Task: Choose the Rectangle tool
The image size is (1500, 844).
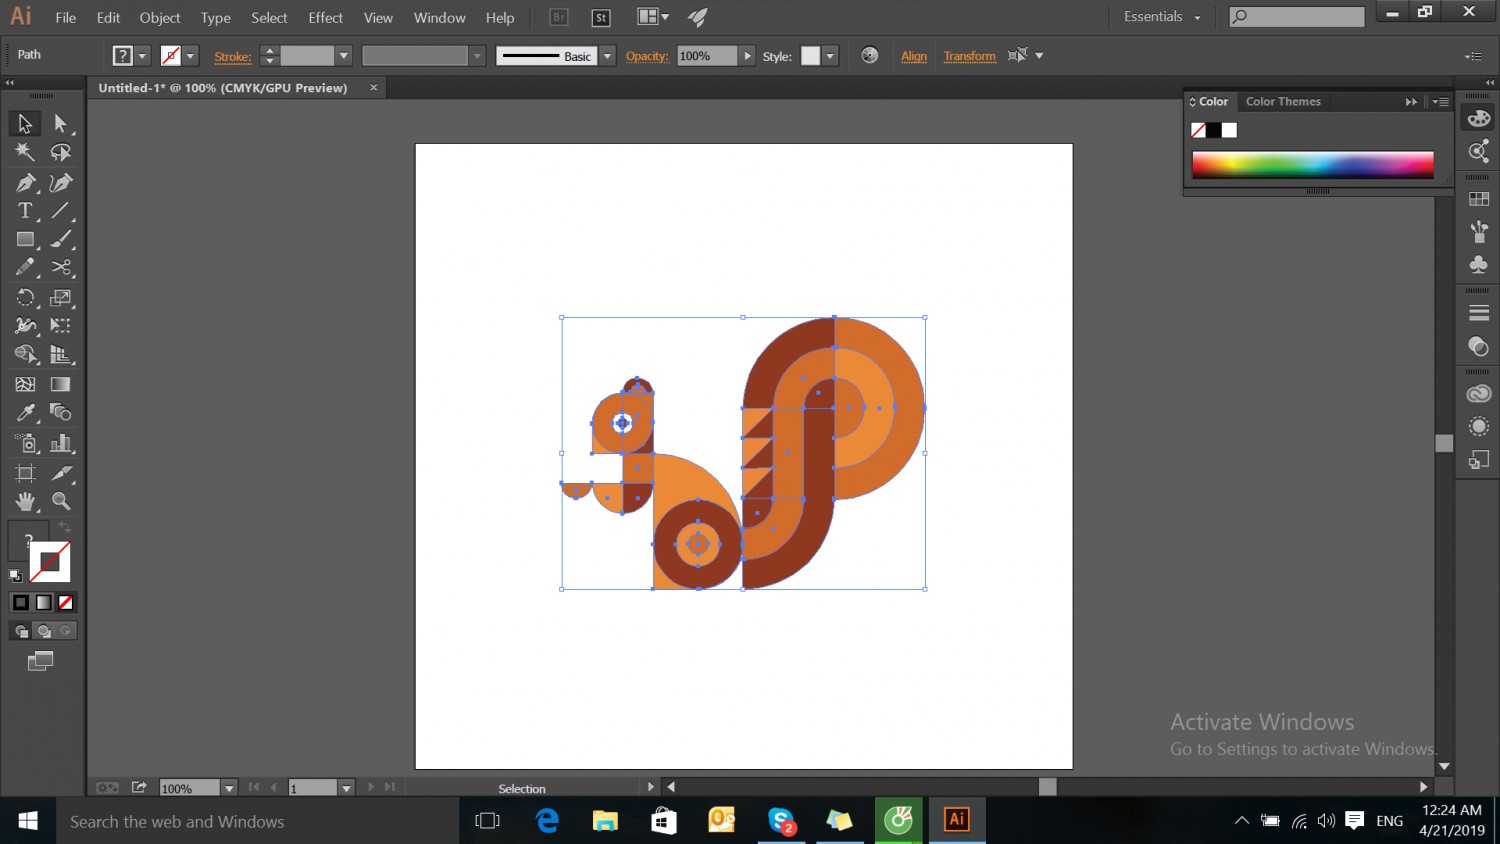Action: coord(25,240)
